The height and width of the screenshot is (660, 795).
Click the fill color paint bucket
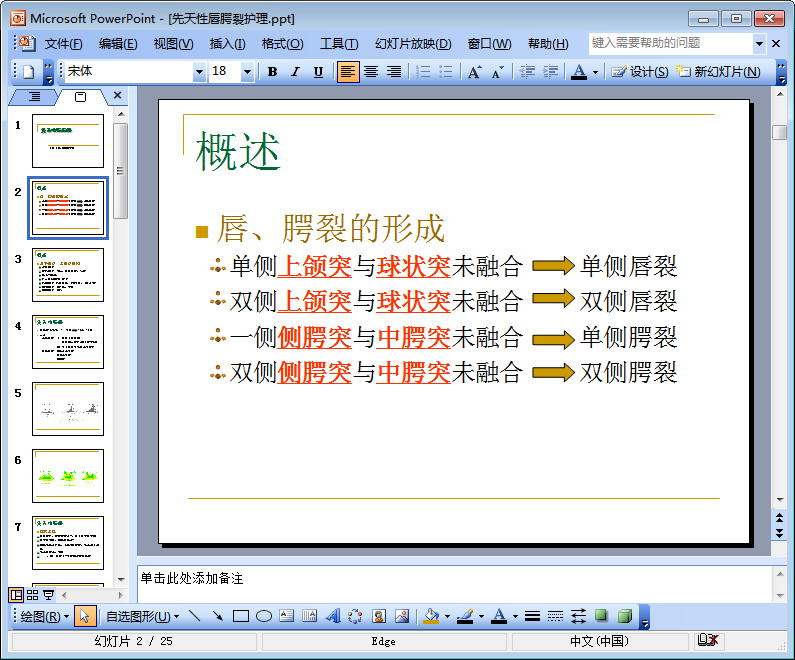pyautogui.click(x=430, y=616)
